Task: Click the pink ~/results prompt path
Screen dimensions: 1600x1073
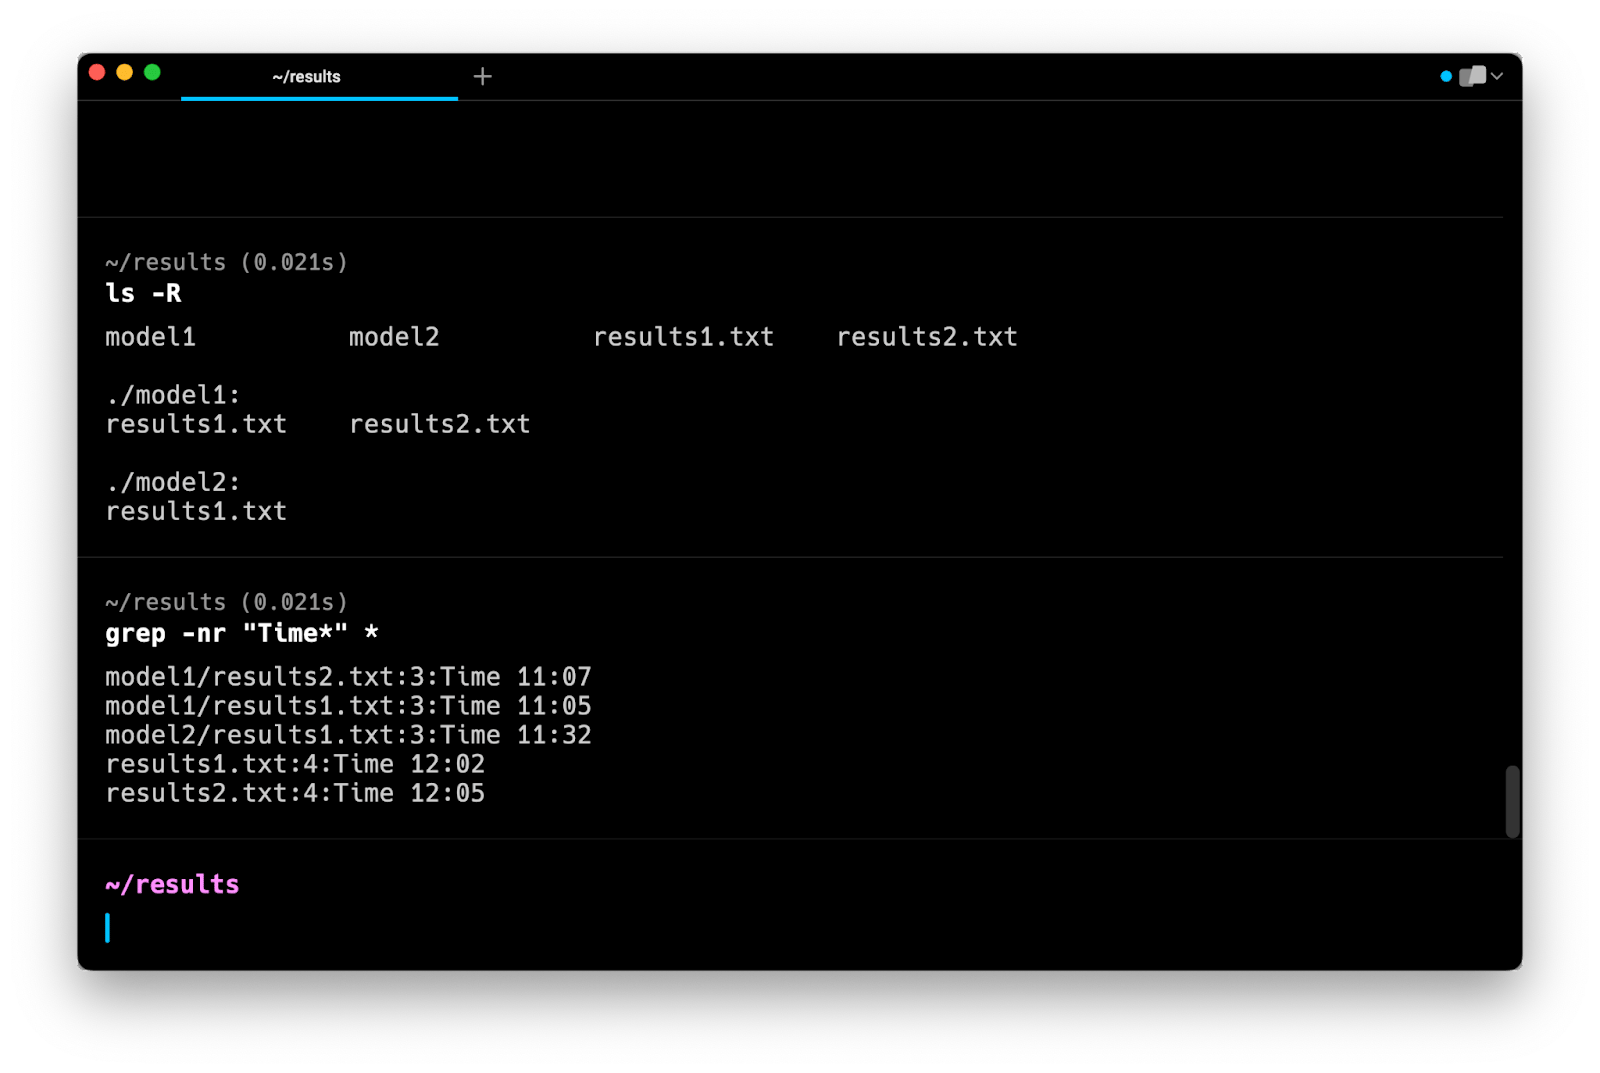Action: pyautogui.click(x=172, y=885)
